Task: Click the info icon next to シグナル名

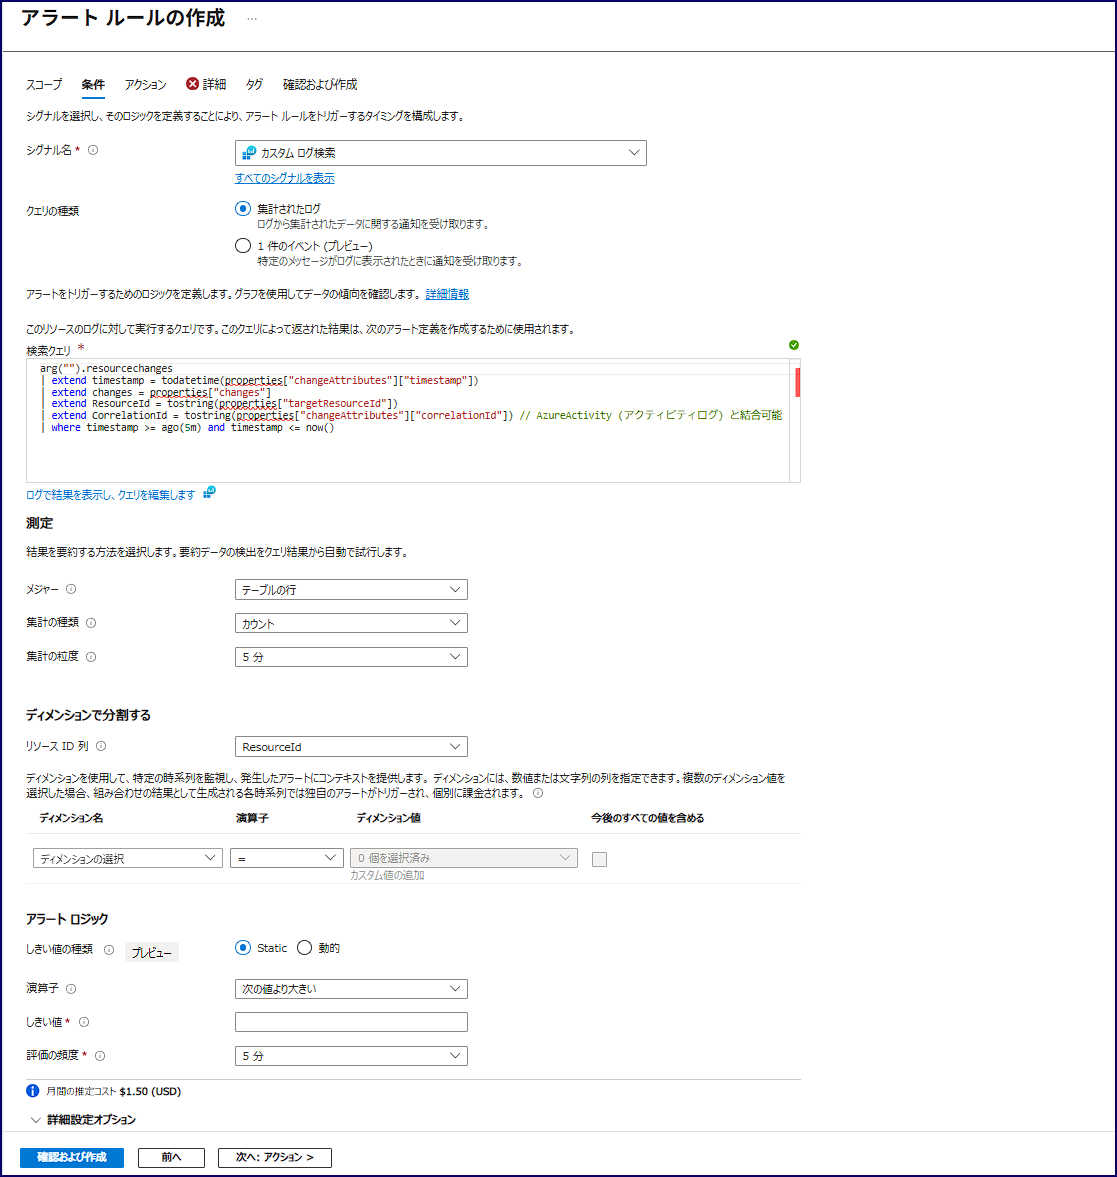Action: pos(93,150)
